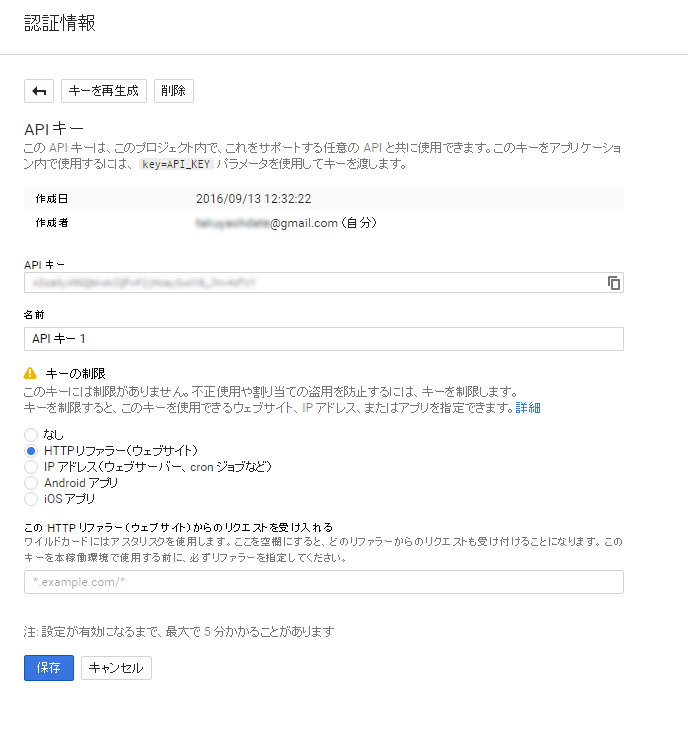
Task: Click the creator gmail address text
Action: point(286,223)
